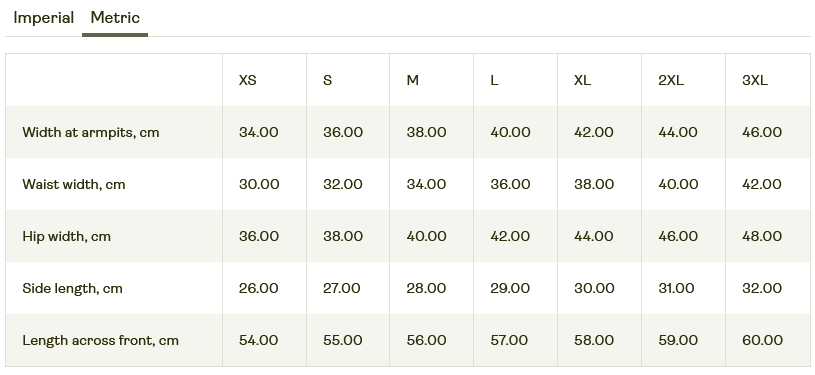Click the 58.00 front length for XL
Screen dimensions: 815x375
pos(594,340)
